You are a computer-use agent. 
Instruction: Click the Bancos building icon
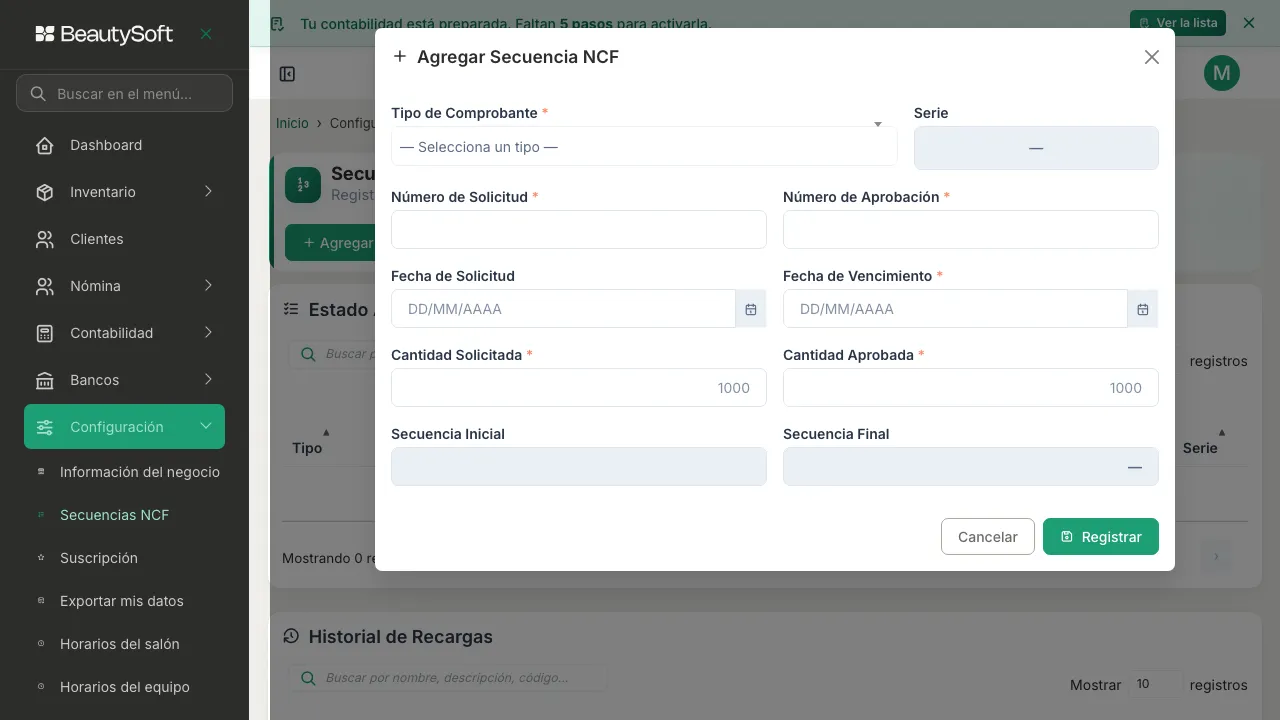point(45,380)
